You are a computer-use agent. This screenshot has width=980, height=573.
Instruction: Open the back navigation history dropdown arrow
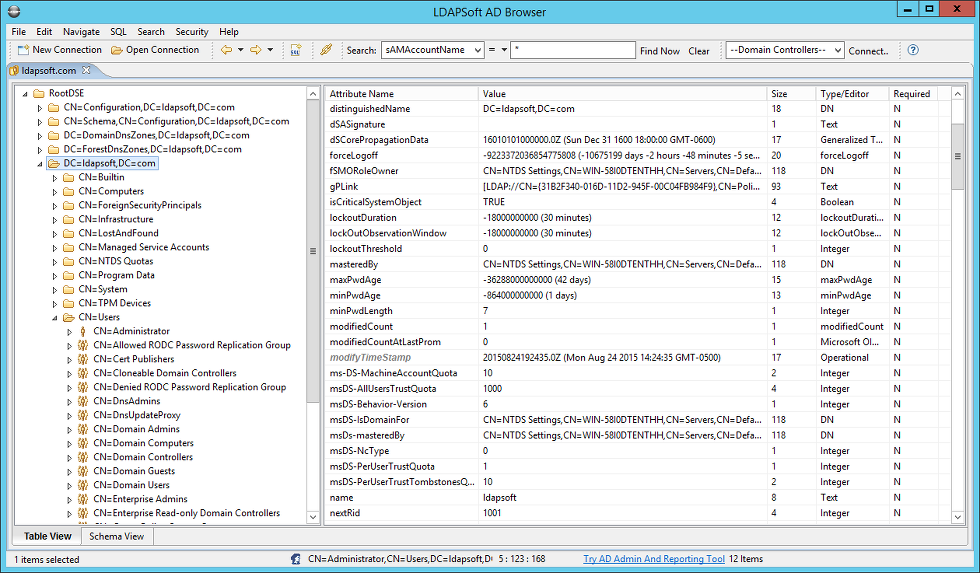[241, 50]
